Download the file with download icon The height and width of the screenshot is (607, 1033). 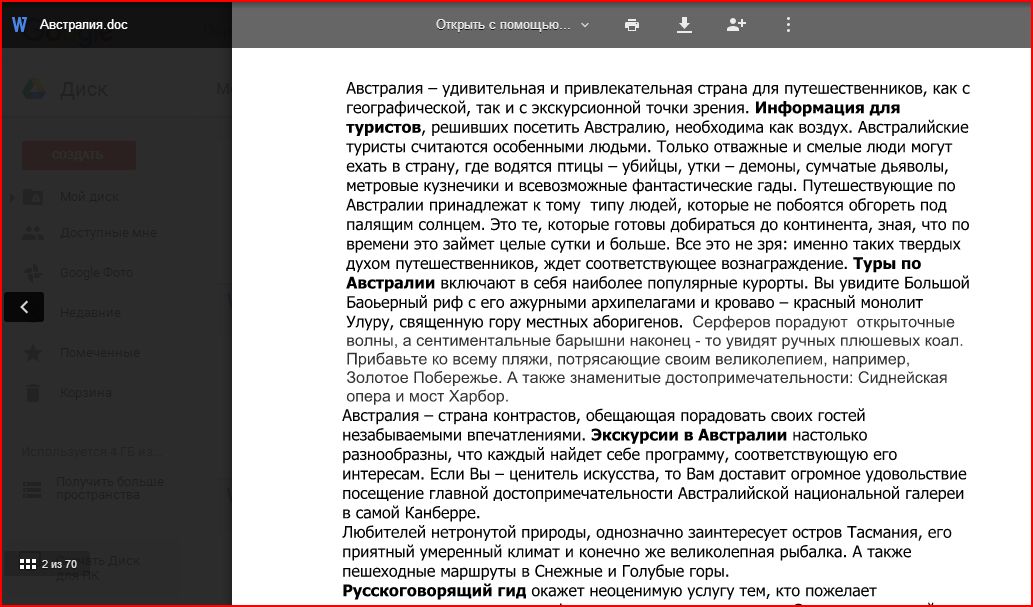tap(684, 25)
